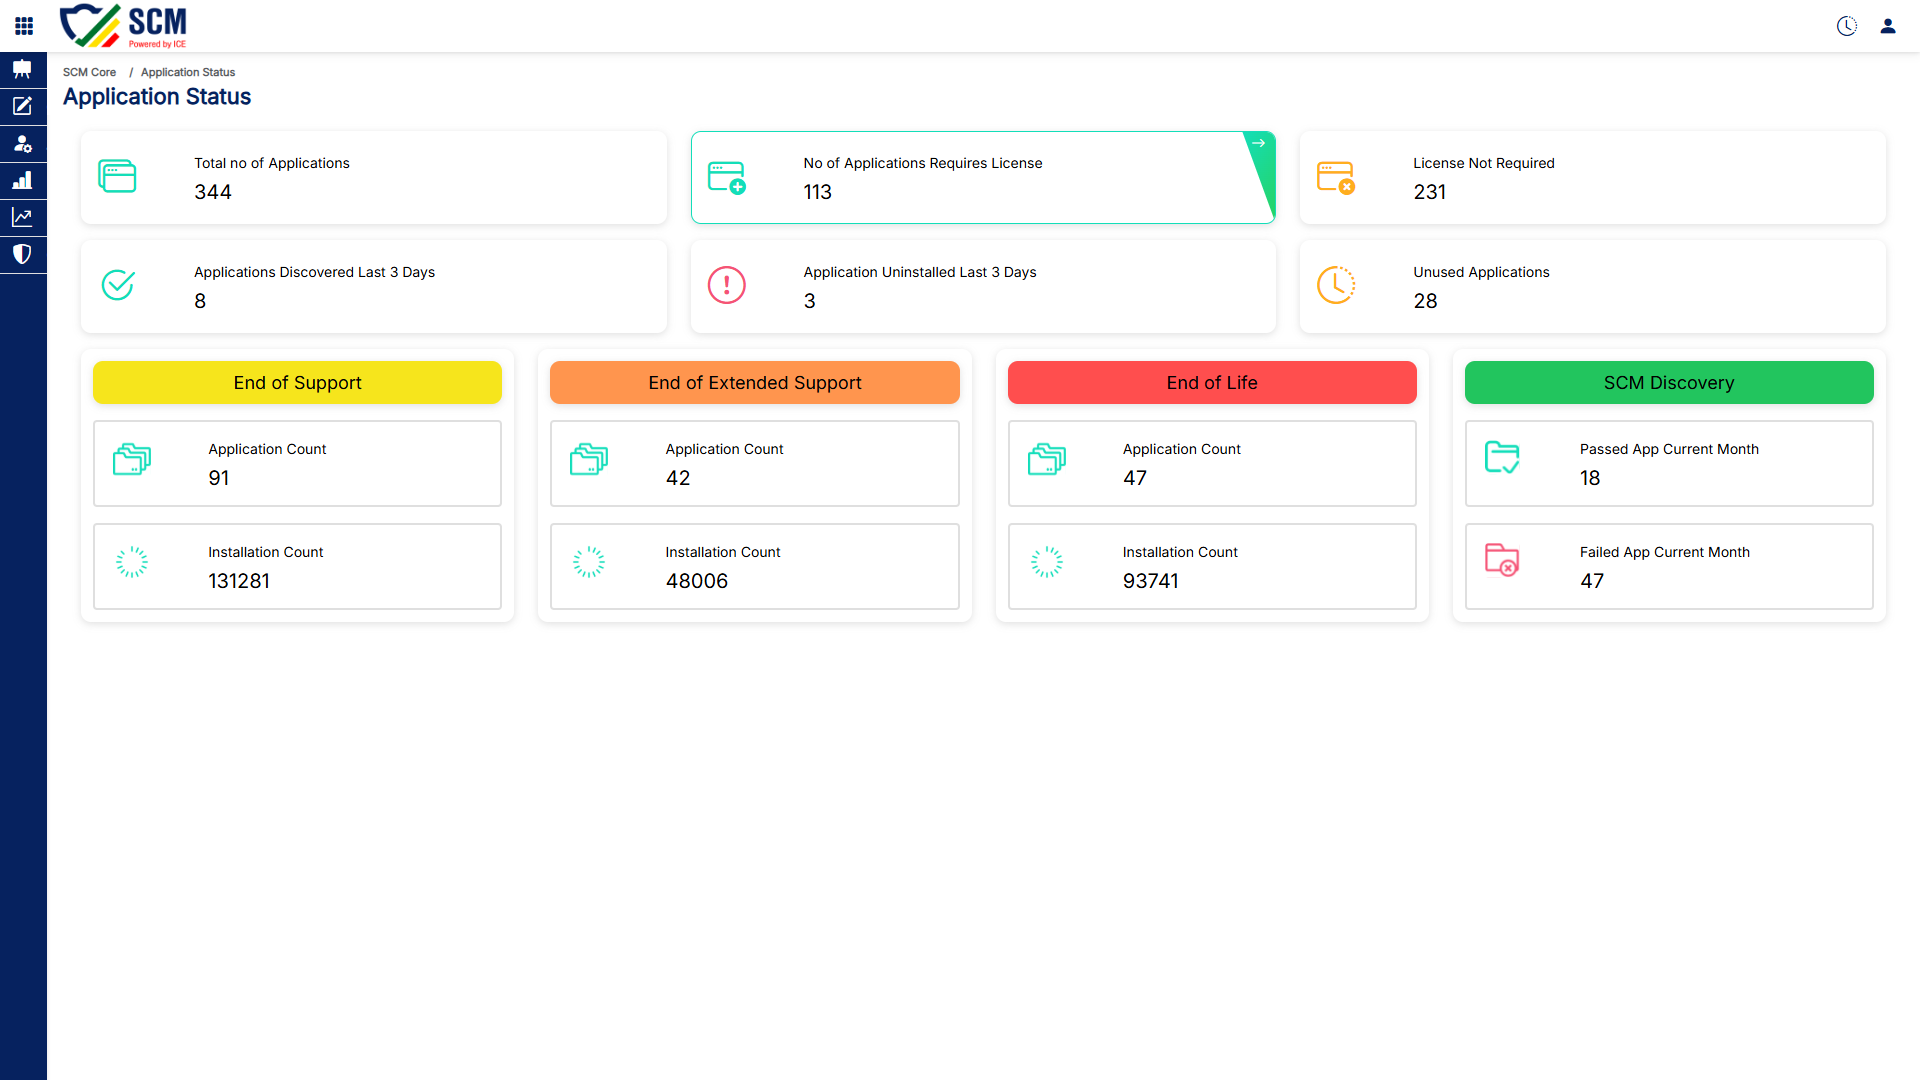Open the line graph trend sidebar icon
The height and width of the screenshot is (1080, 1920).
(x=22, y=217)
